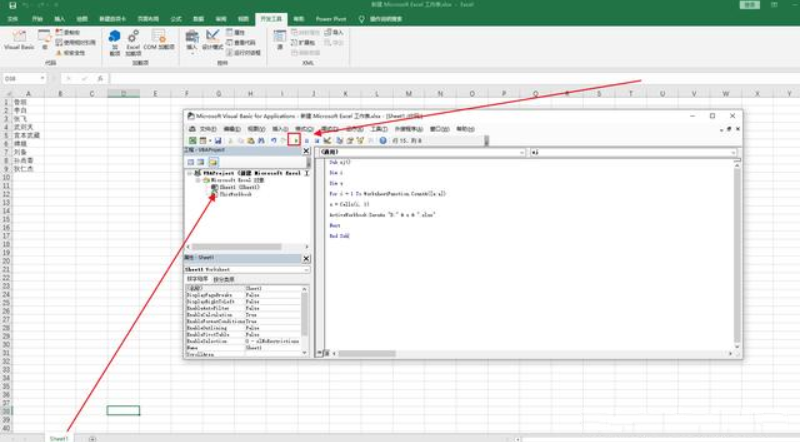Click the VBA Help question mark icon
801x442 pixels.
383,141
